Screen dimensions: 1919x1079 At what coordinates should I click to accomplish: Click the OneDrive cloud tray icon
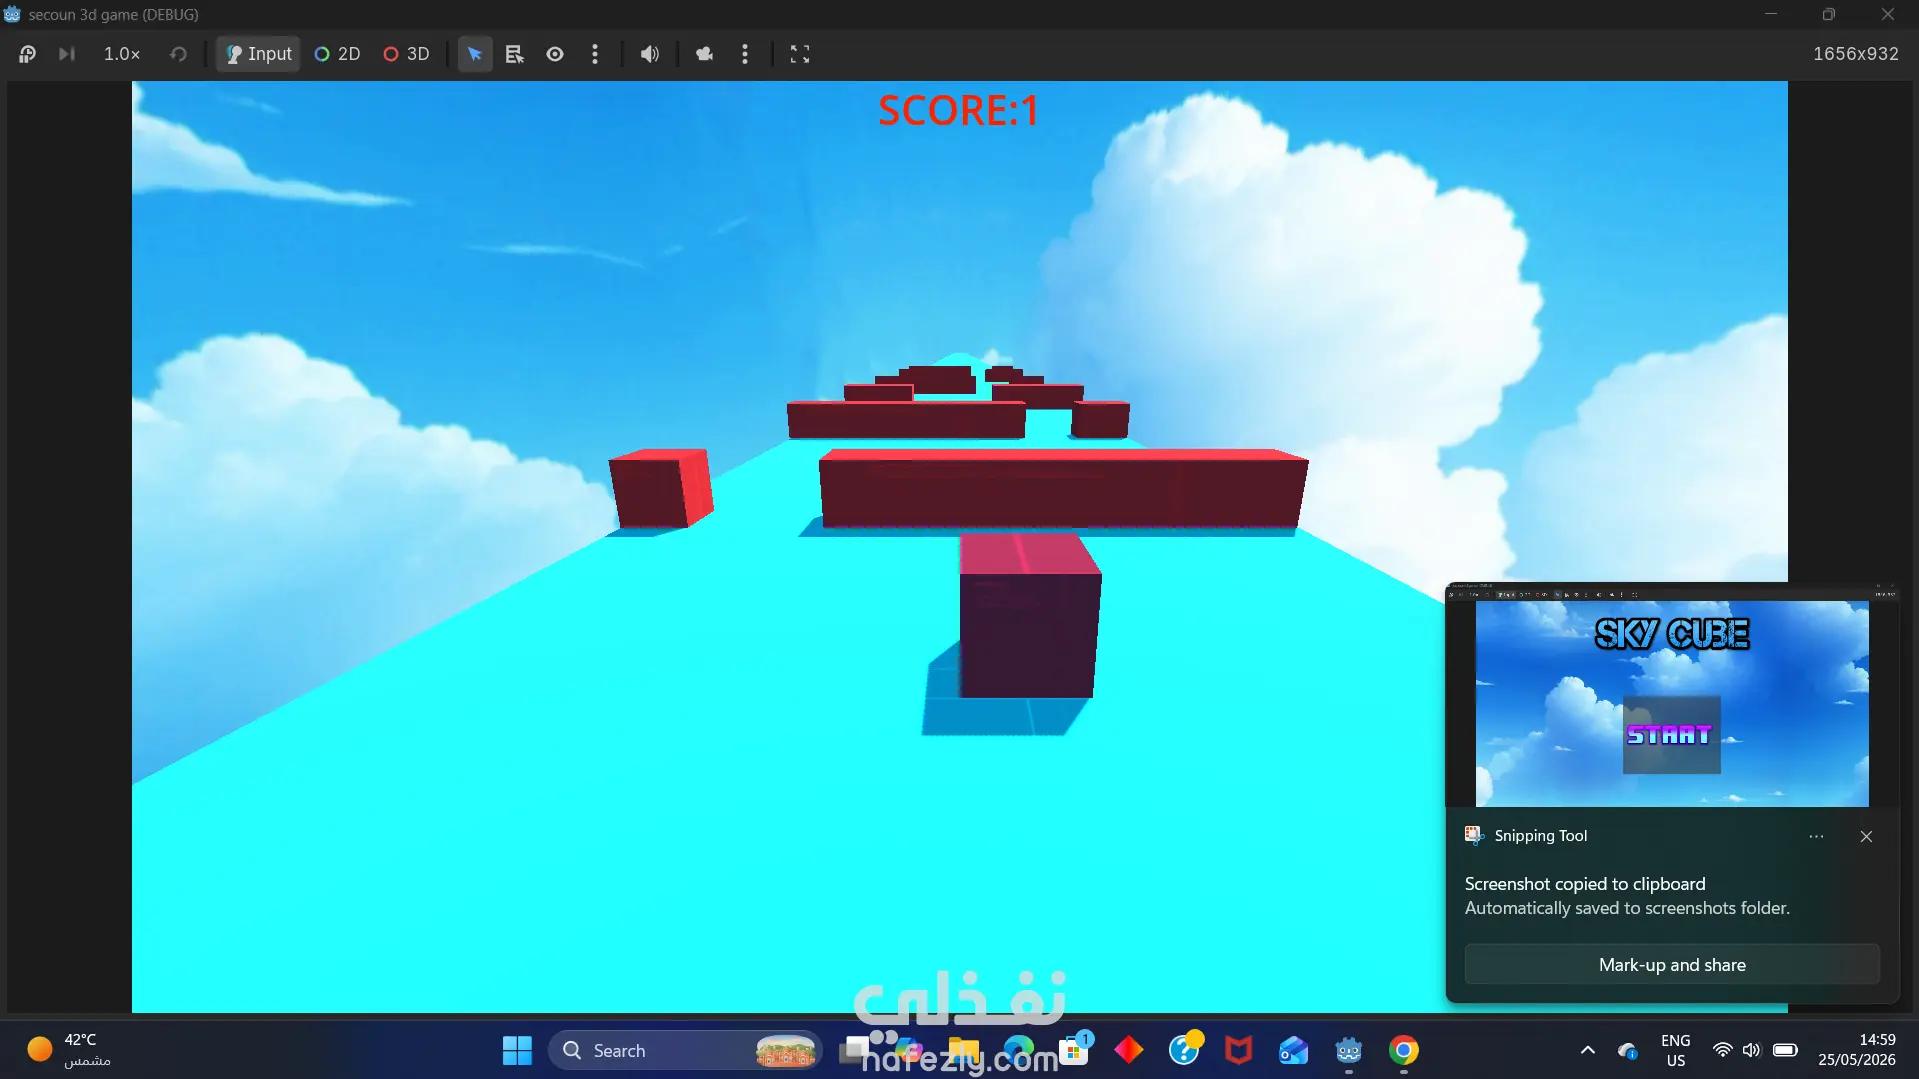click(1627, 1050)
